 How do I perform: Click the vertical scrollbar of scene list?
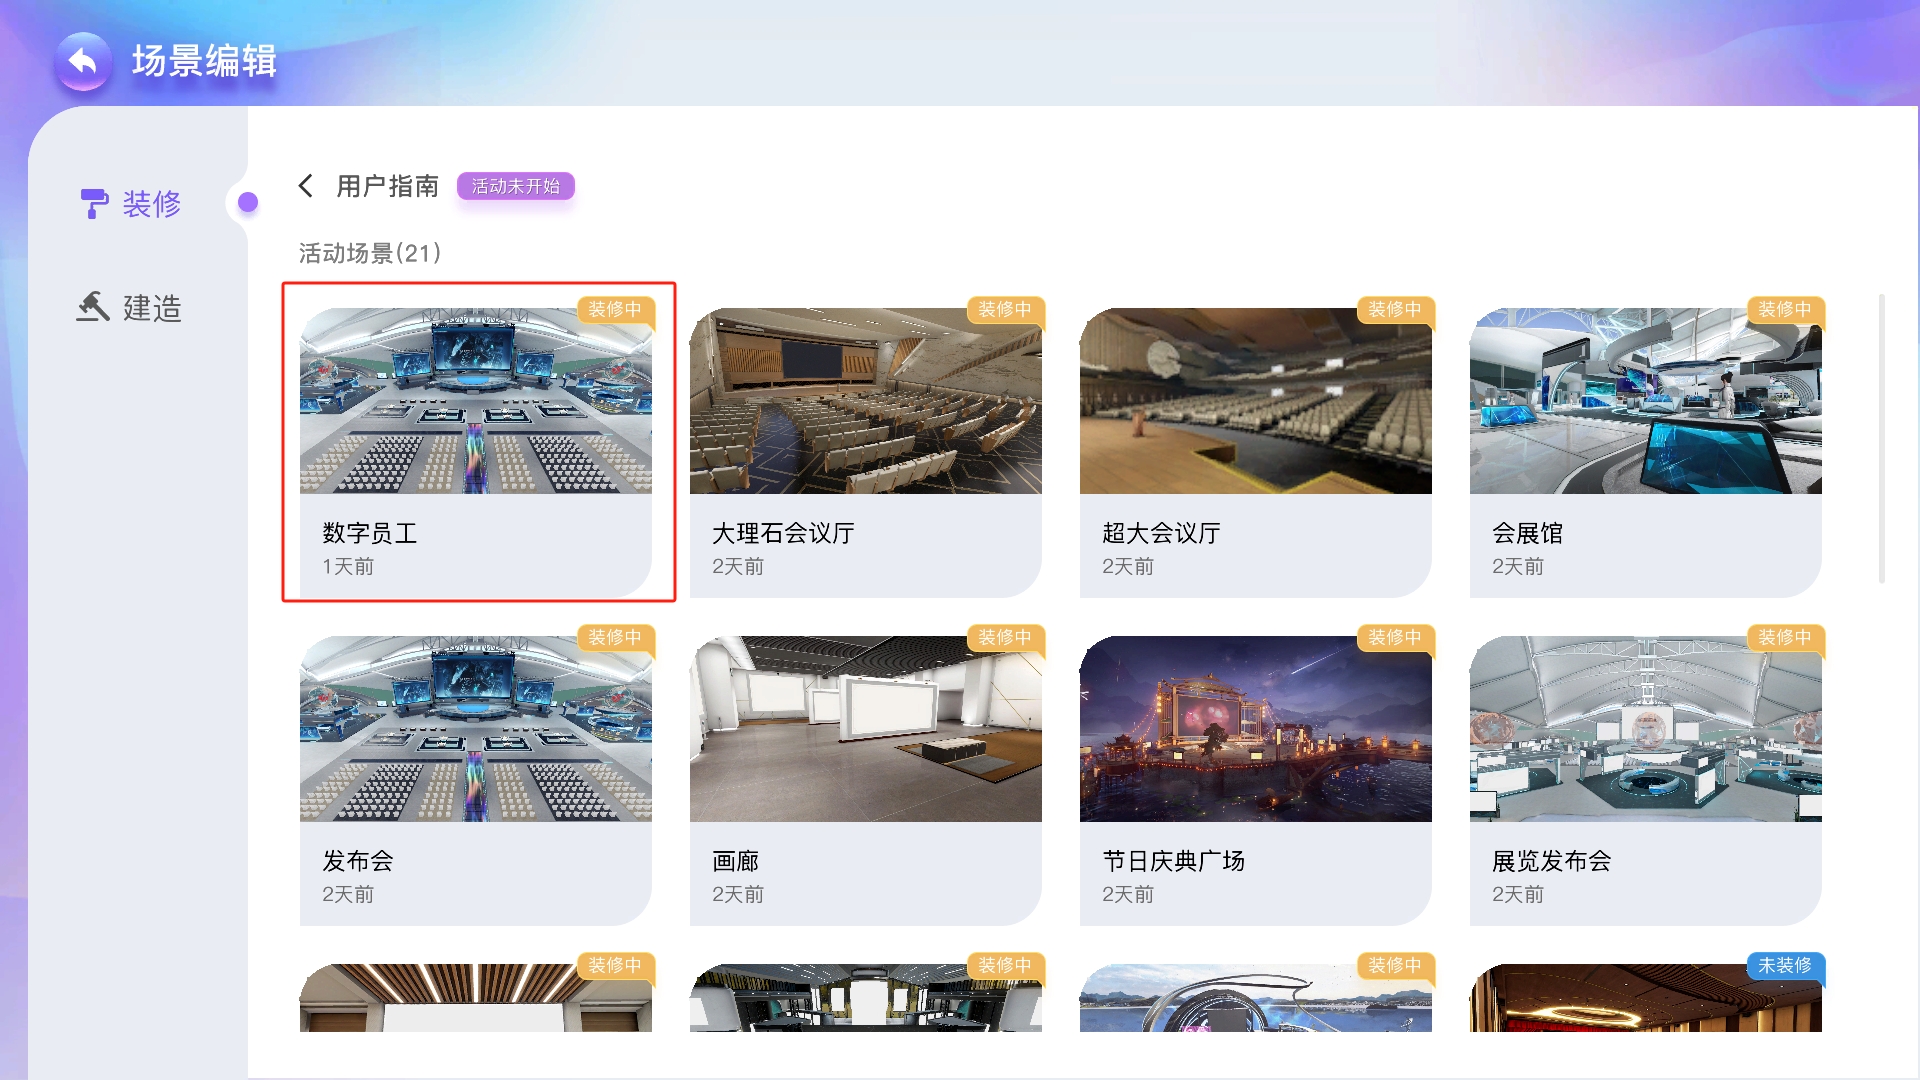coord(1881,439)
